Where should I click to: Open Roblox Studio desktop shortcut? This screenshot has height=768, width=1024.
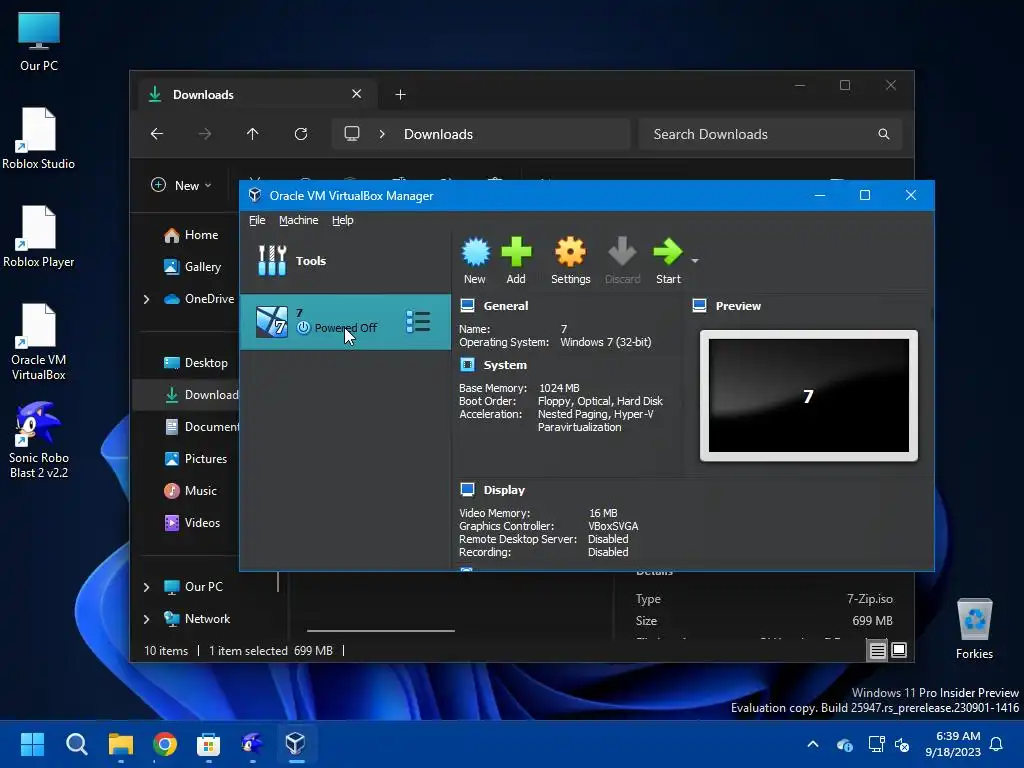coord(39,138)
